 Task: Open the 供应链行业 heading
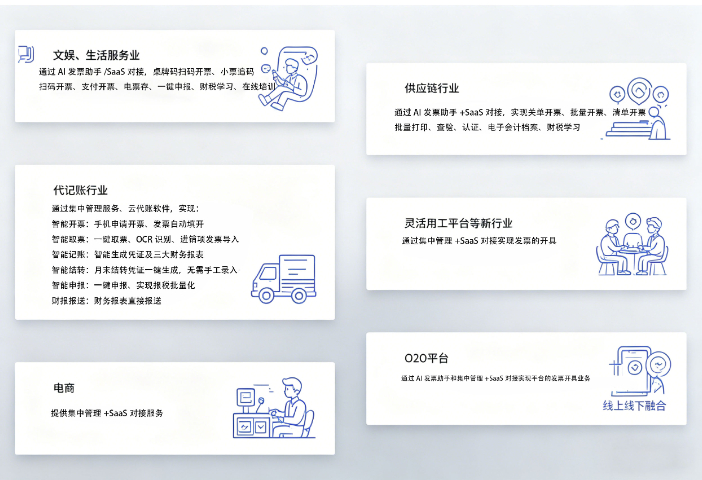tap(432, 88)
